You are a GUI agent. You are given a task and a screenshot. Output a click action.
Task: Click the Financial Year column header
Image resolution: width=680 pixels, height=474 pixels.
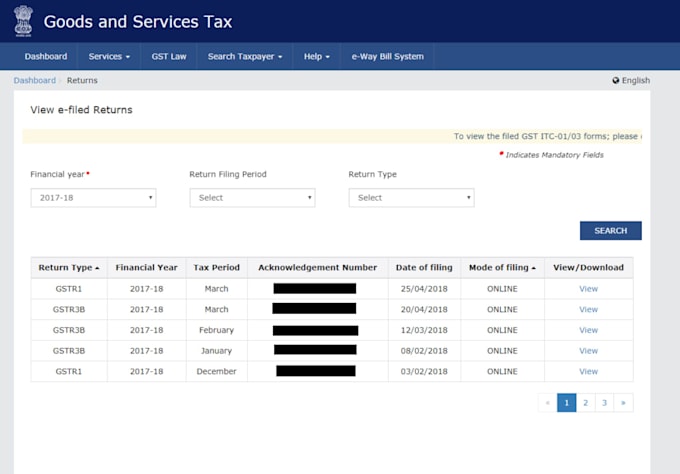pyautogui.click(x=147, y=268)
